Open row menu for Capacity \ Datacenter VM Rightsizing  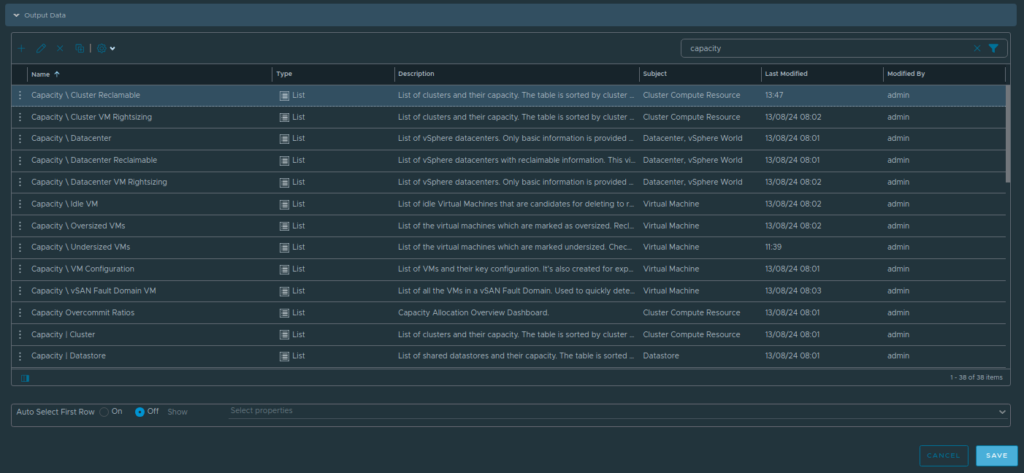[20, 182]
